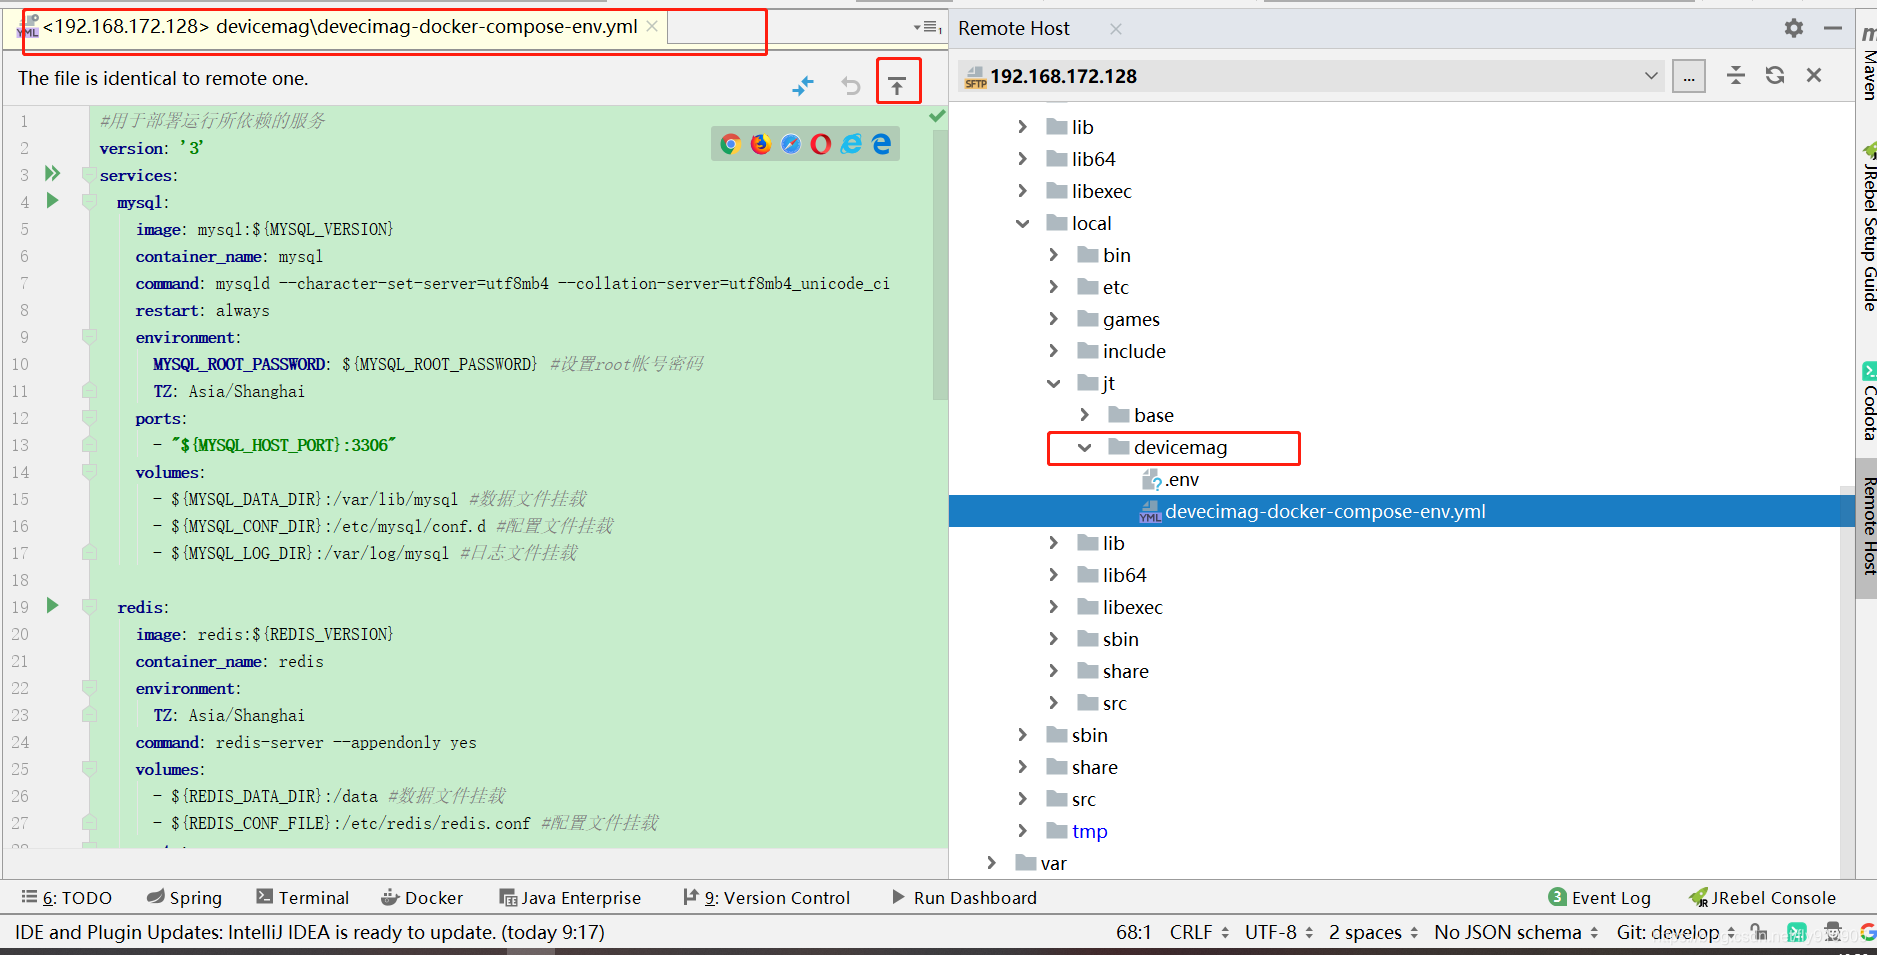Switch Git branch from develop
The width and height of the screenshot is (1877, 955).
(x=1676, y=932)
